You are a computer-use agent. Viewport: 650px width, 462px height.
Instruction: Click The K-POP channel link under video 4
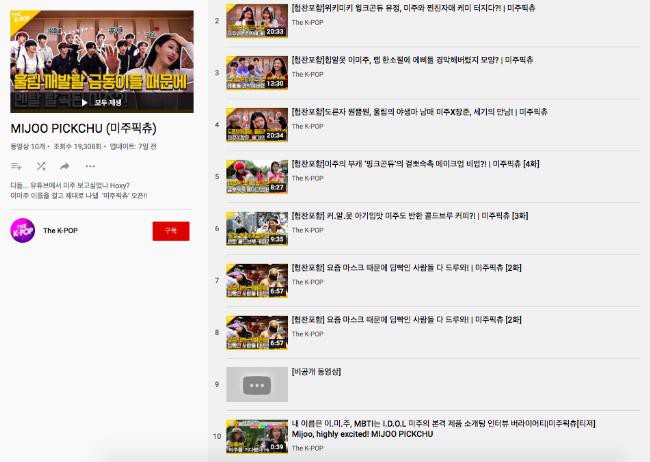coord(308,126)
